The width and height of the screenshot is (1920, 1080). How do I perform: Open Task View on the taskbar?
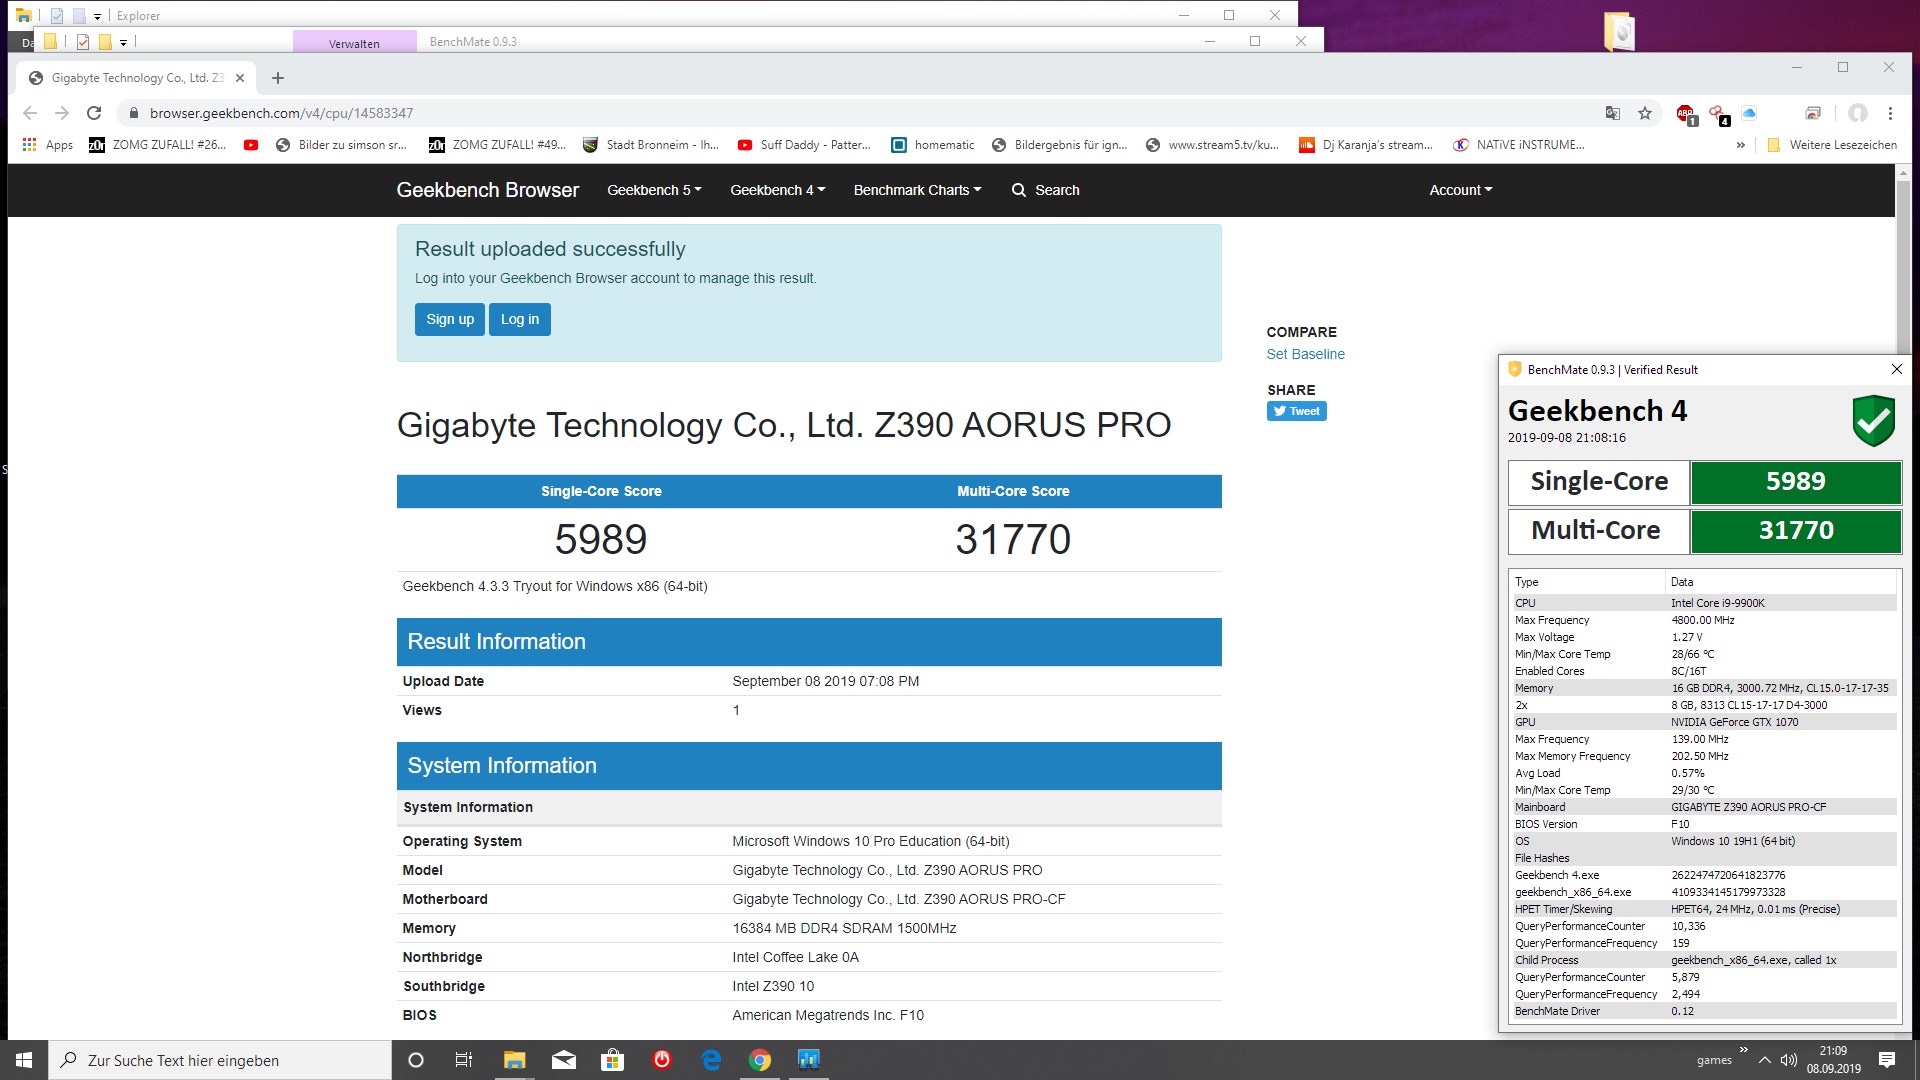coord(464,1060)
